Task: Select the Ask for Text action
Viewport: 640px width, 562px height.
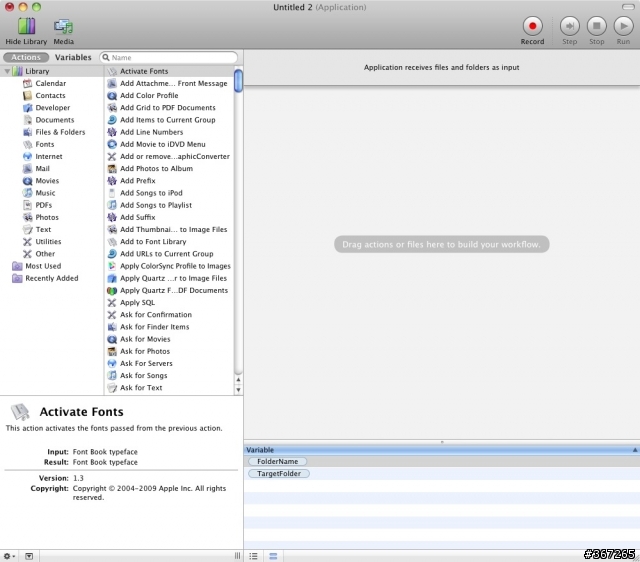Action: (169, 388)
